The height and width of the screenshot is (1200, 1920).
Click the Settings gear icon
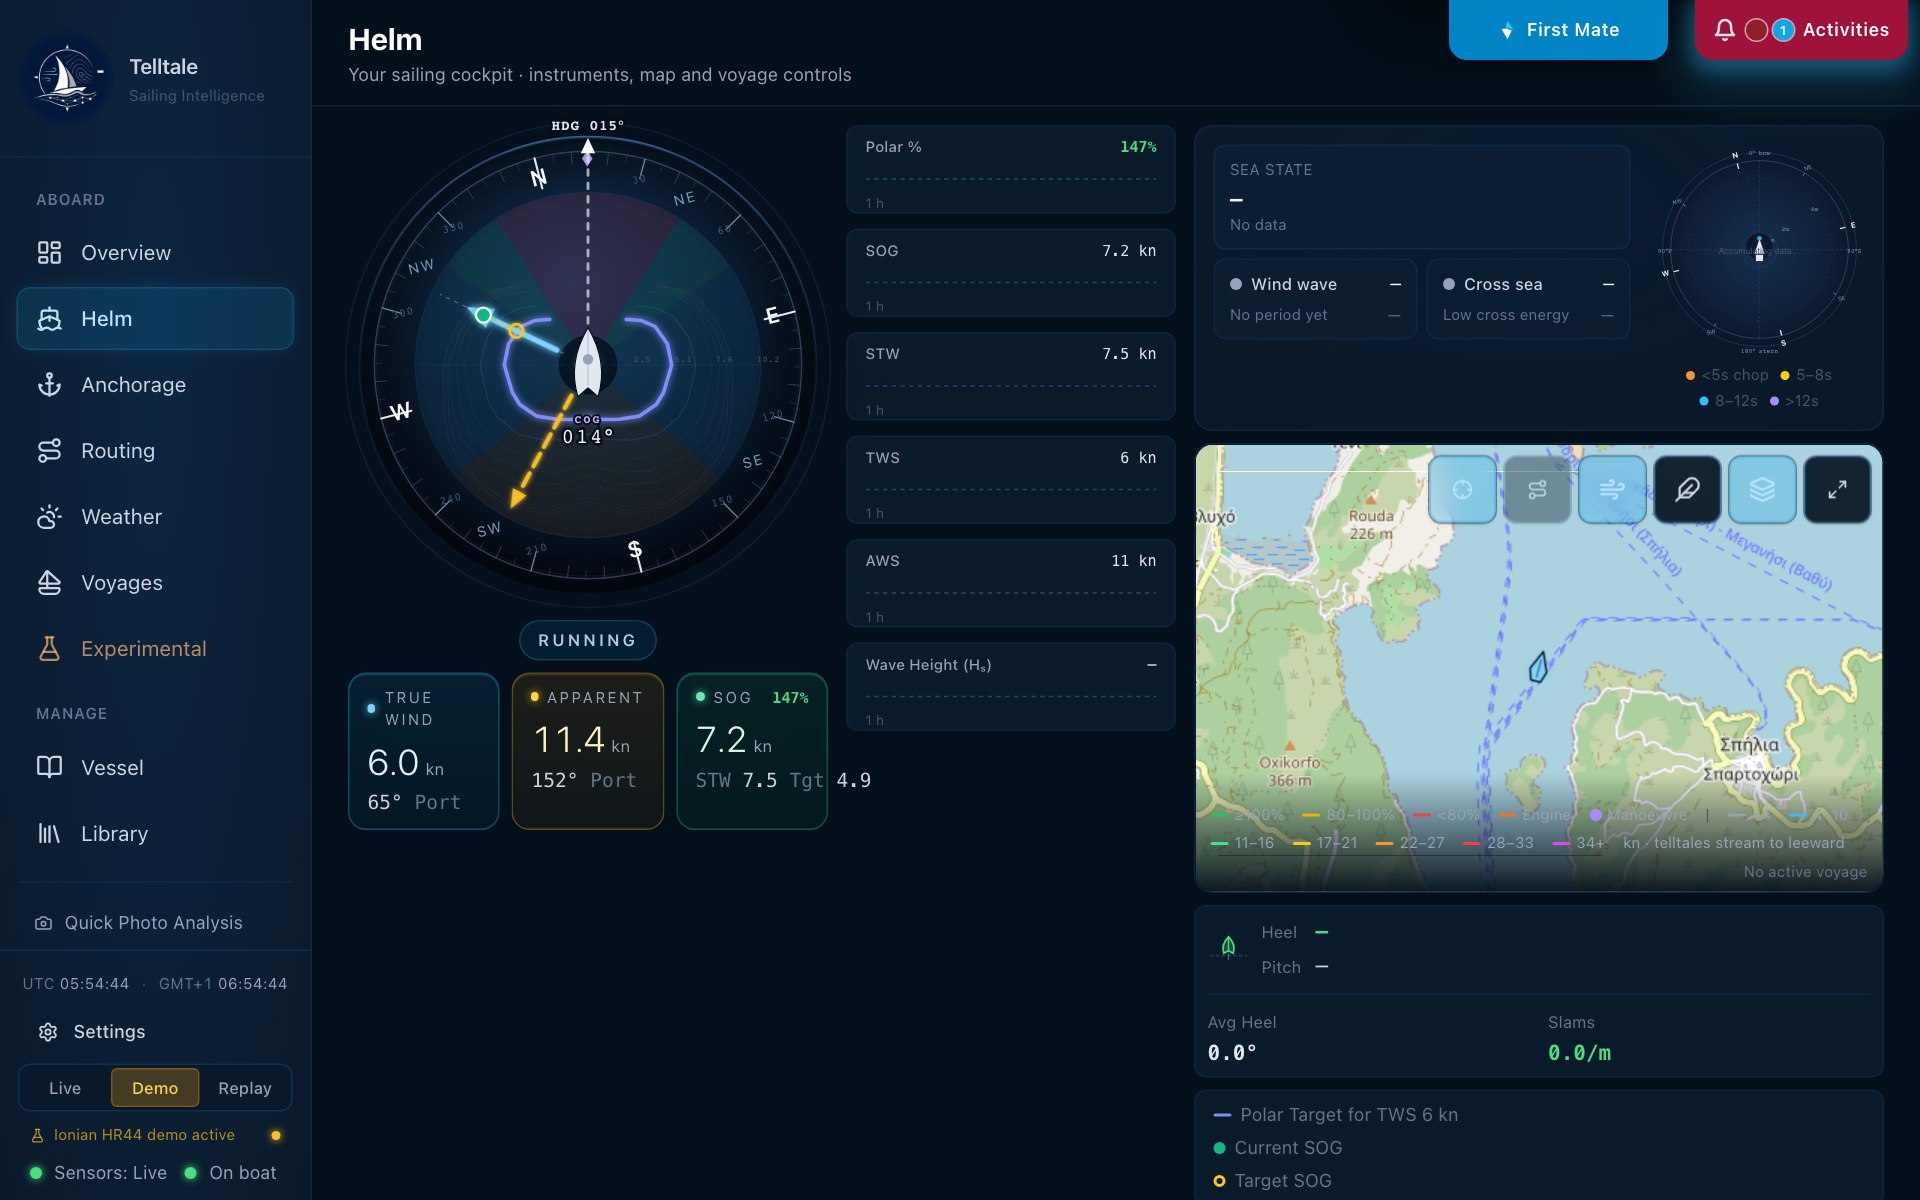(x=48, y=1032)
